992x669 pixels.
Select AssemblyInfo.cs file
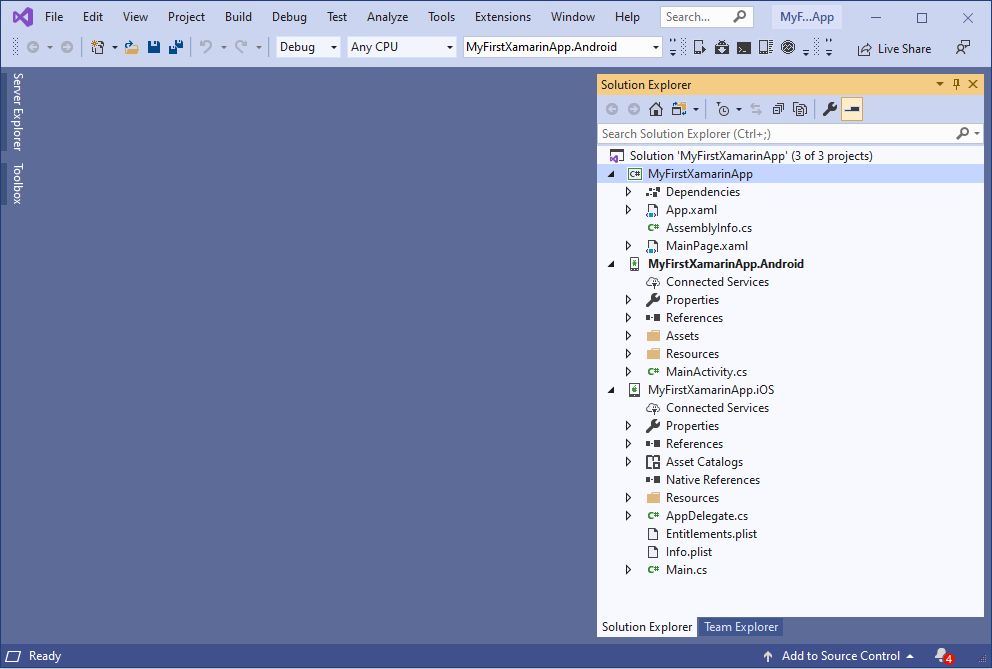[709, 228]
